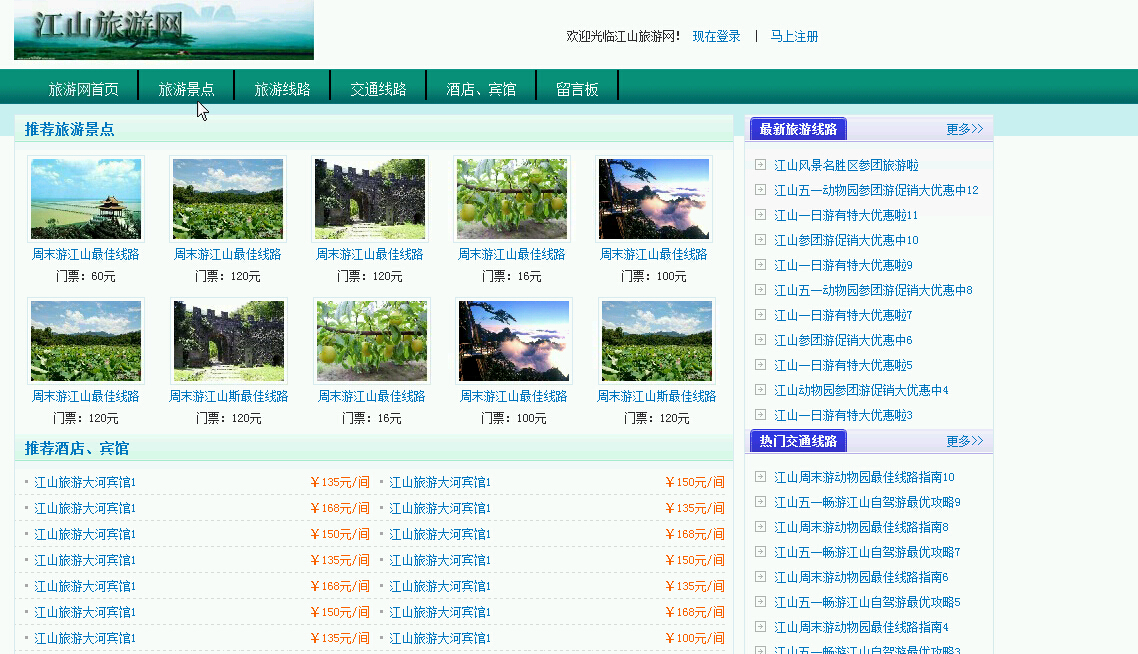Click the arrow icon beside 江山五一畅游江山自驾游最优攻略7
1138x654 pixels.
(x=760, y=552)
